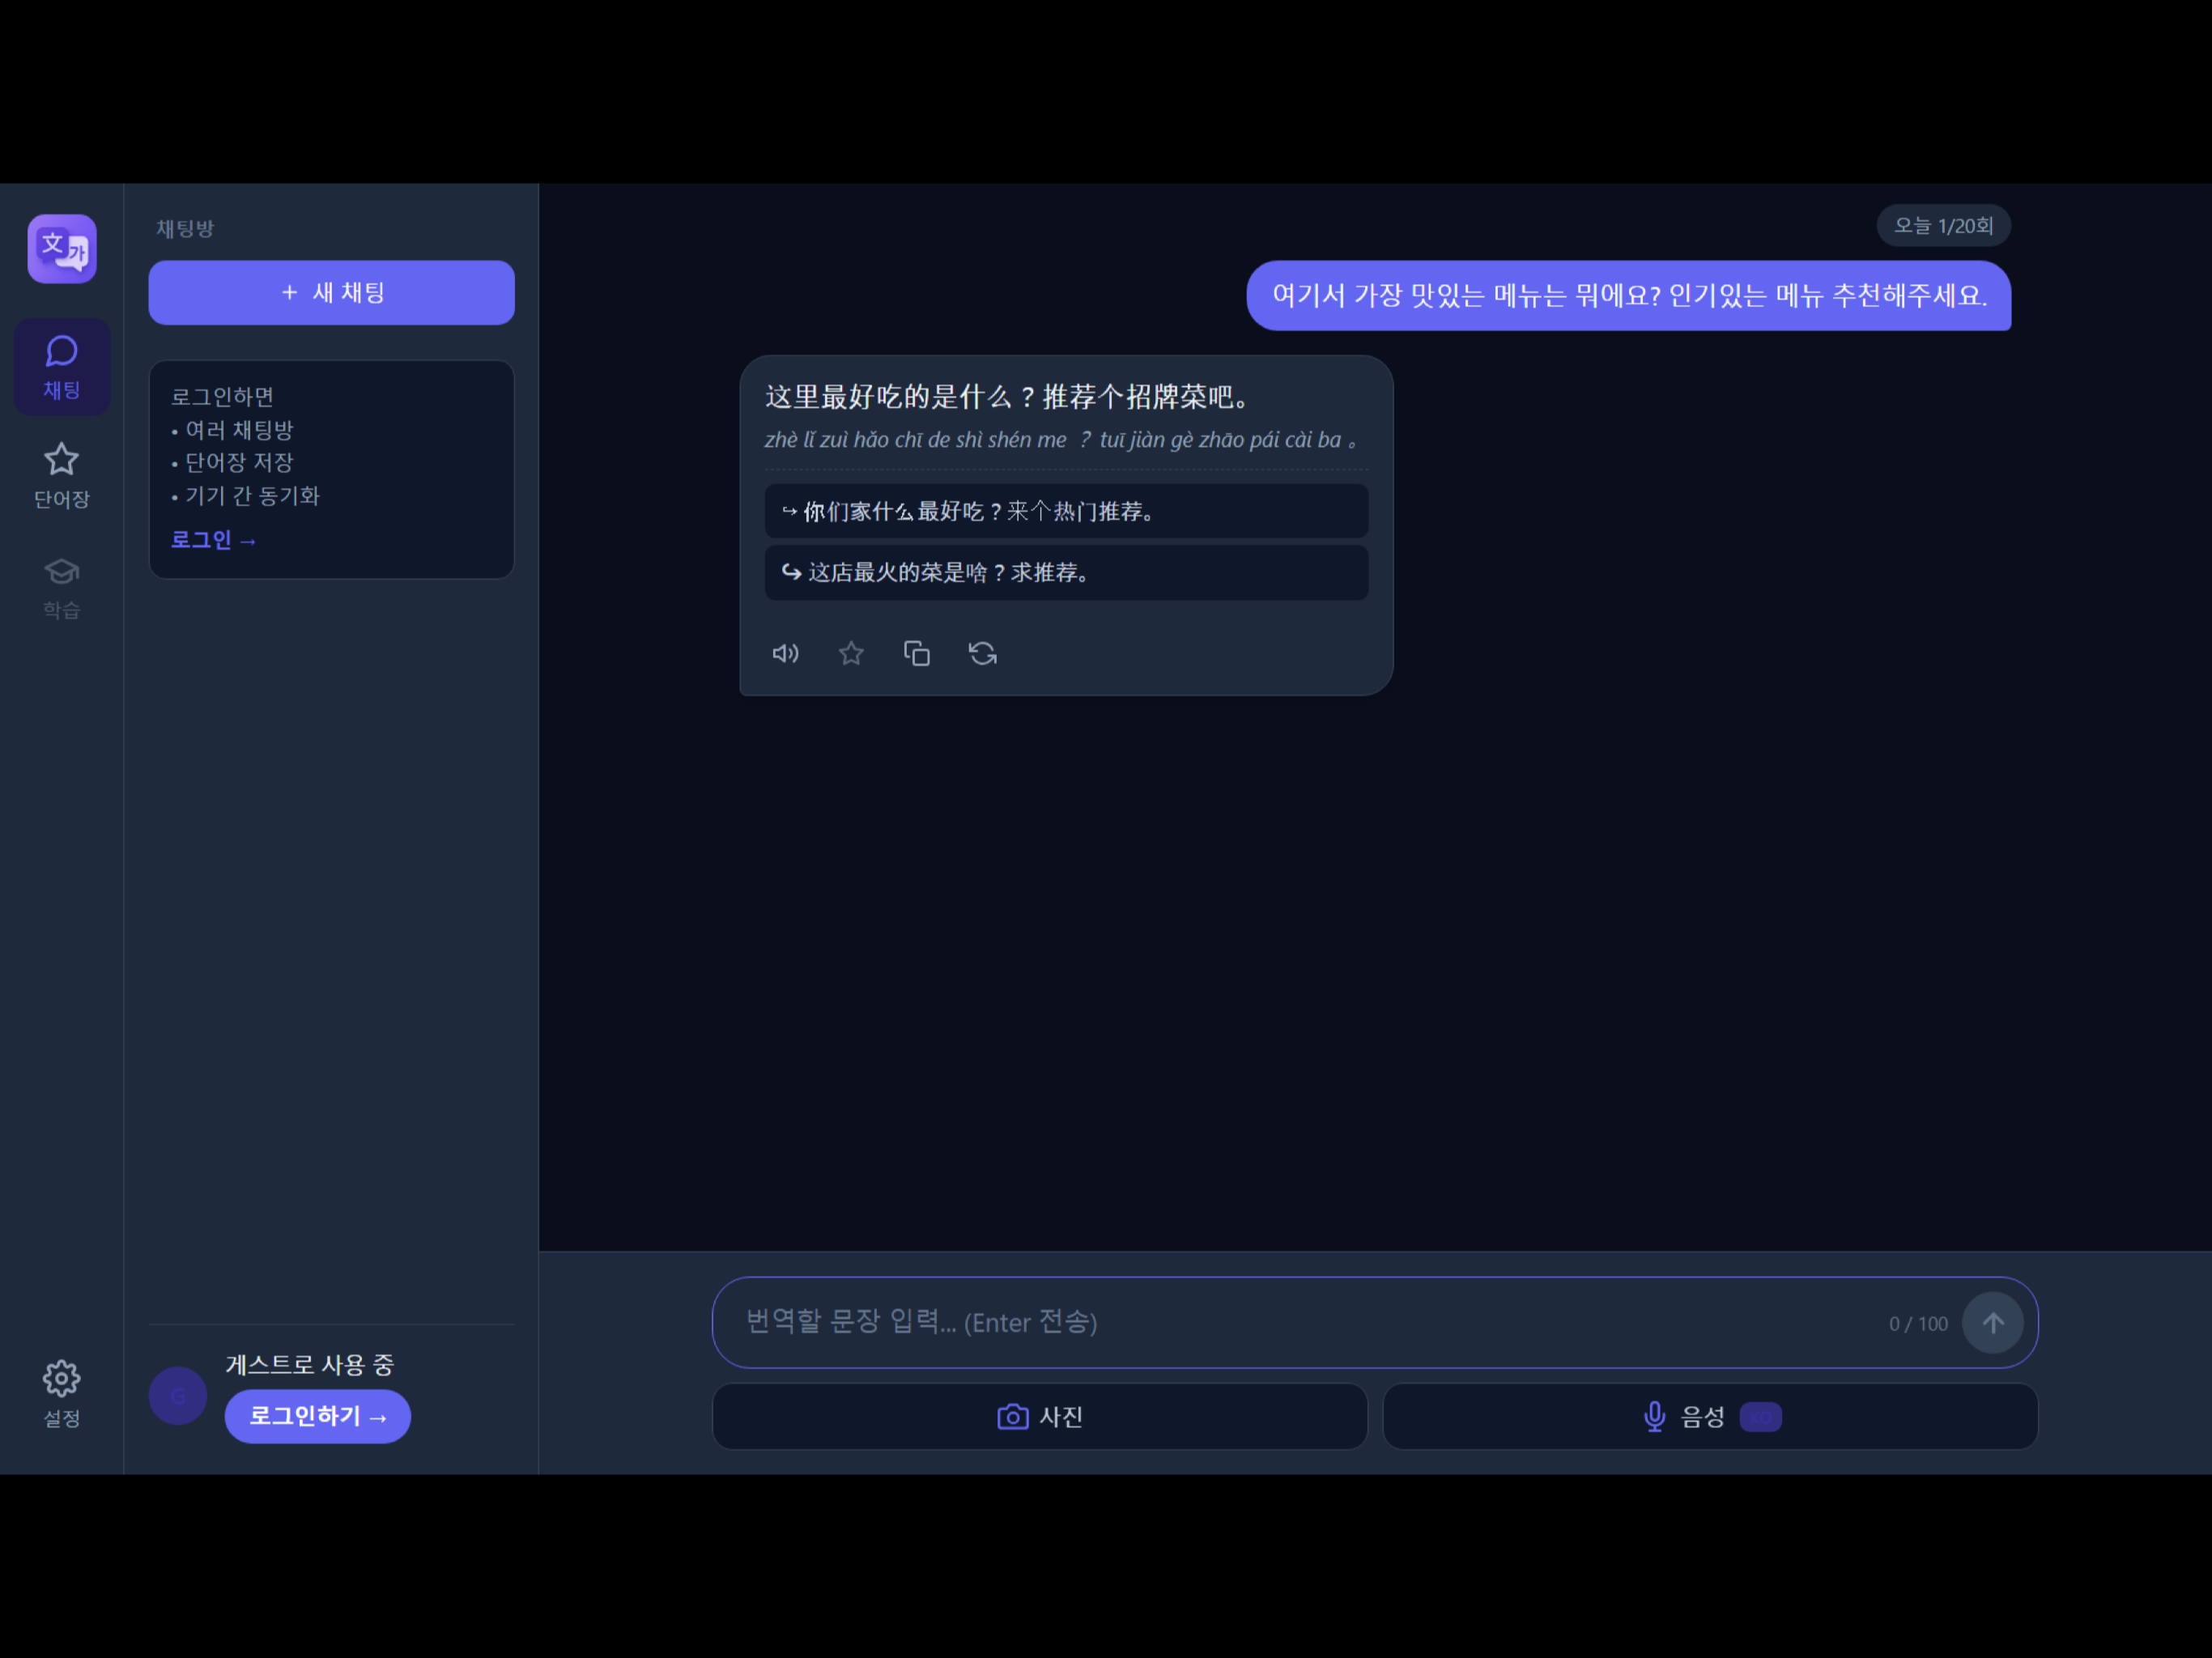2212x1658 pixels.
Task: Click the 0 / 100 character counter
Action: [1918, 1323]
